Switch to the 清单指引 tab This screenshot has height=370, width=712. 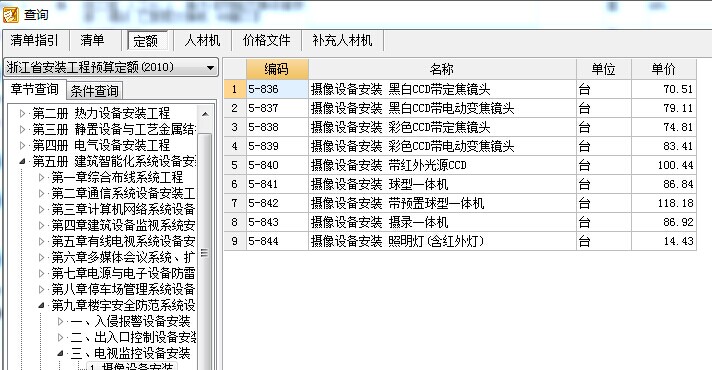tap(35, 40)
